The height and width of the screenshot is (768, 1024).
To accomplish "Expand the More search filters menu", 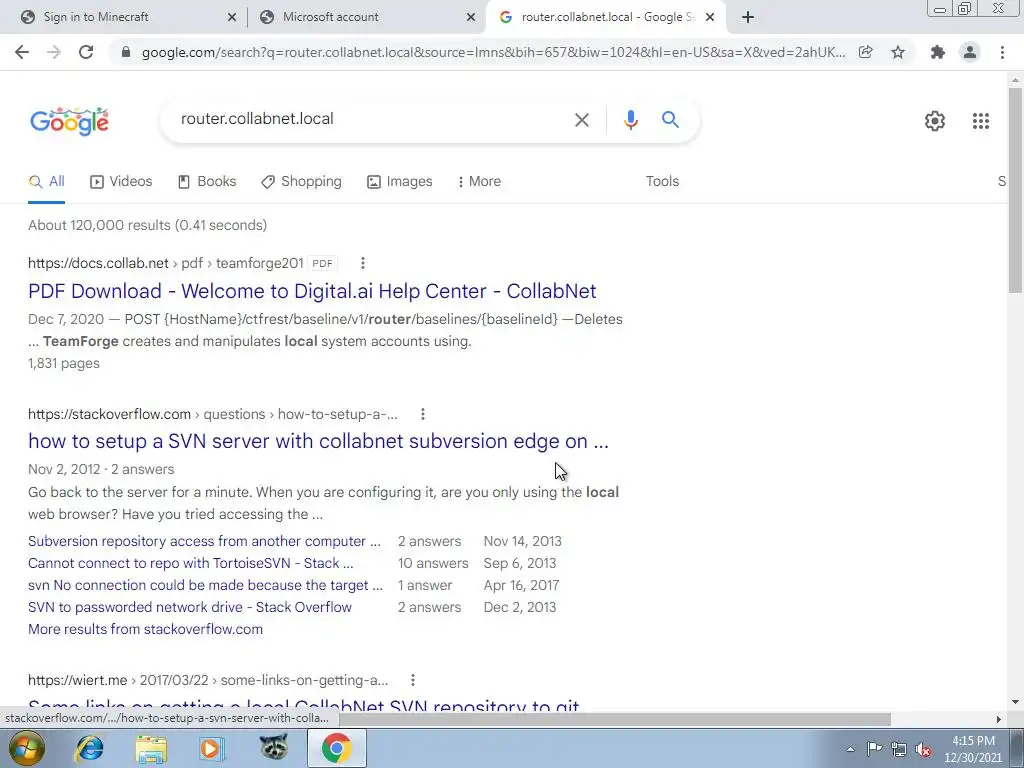I will coord(479,182).
